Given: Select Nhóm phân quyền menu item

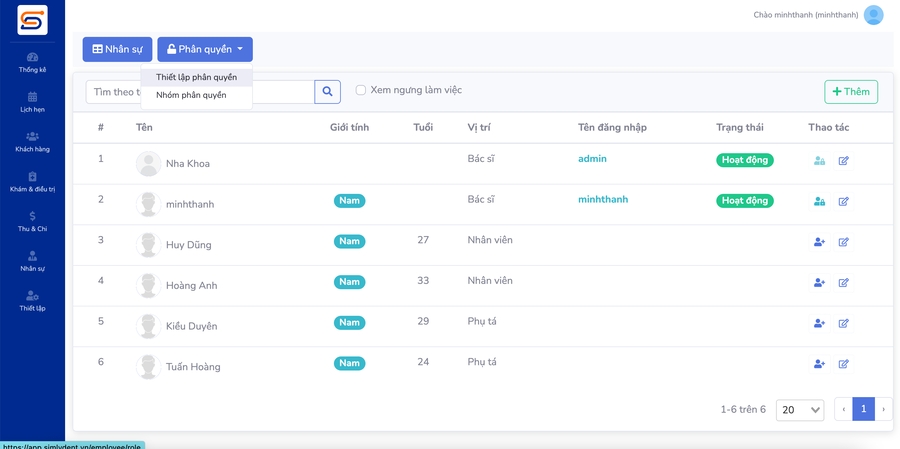Looking at the screenshot, I should 191,95.
